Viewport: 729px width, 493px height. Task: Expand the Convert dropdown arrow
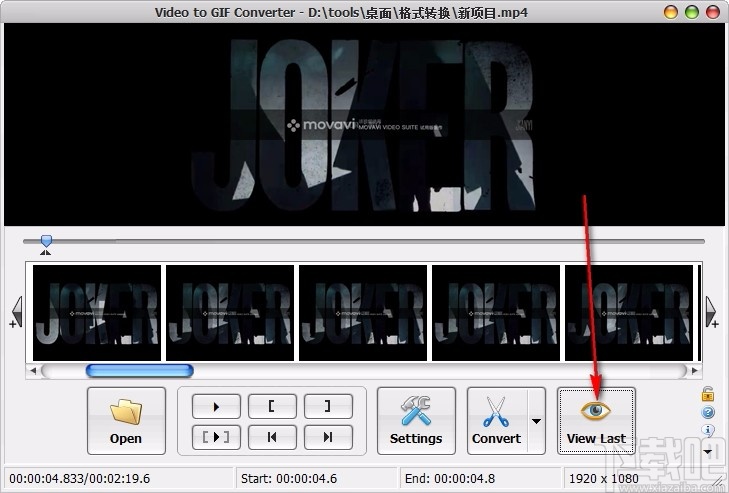click(537, 421)
